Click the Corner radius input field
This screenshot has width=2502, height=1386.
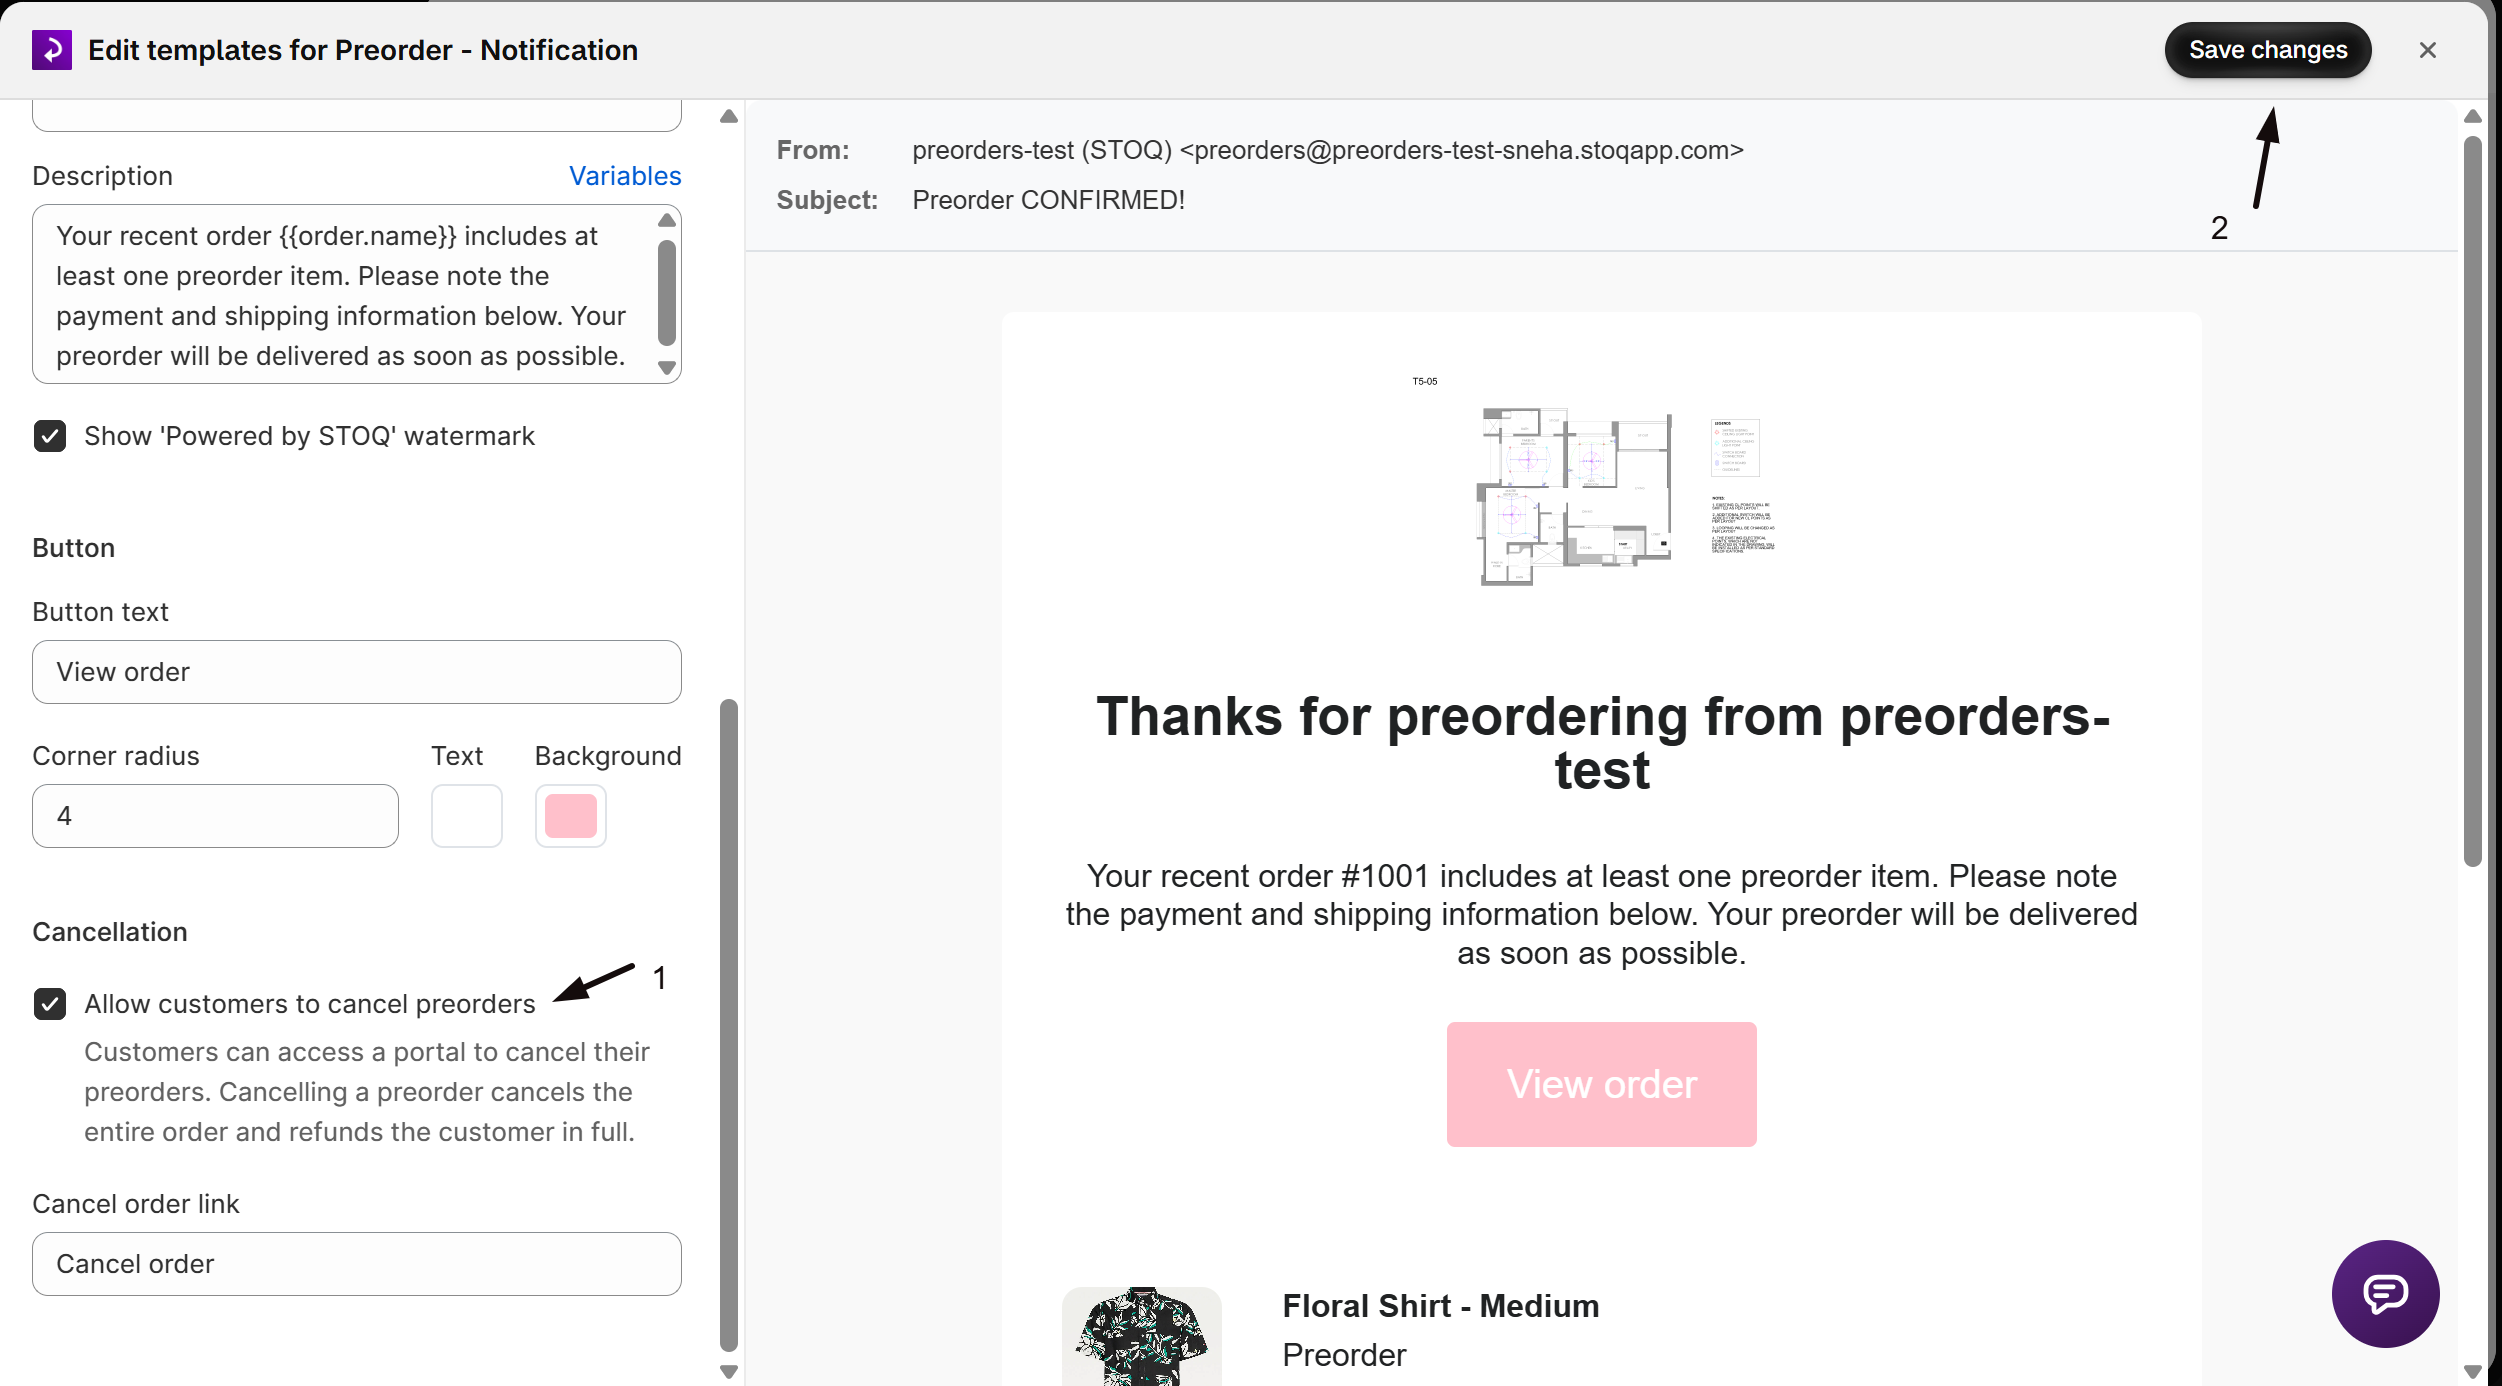click(x=215, y=816)
